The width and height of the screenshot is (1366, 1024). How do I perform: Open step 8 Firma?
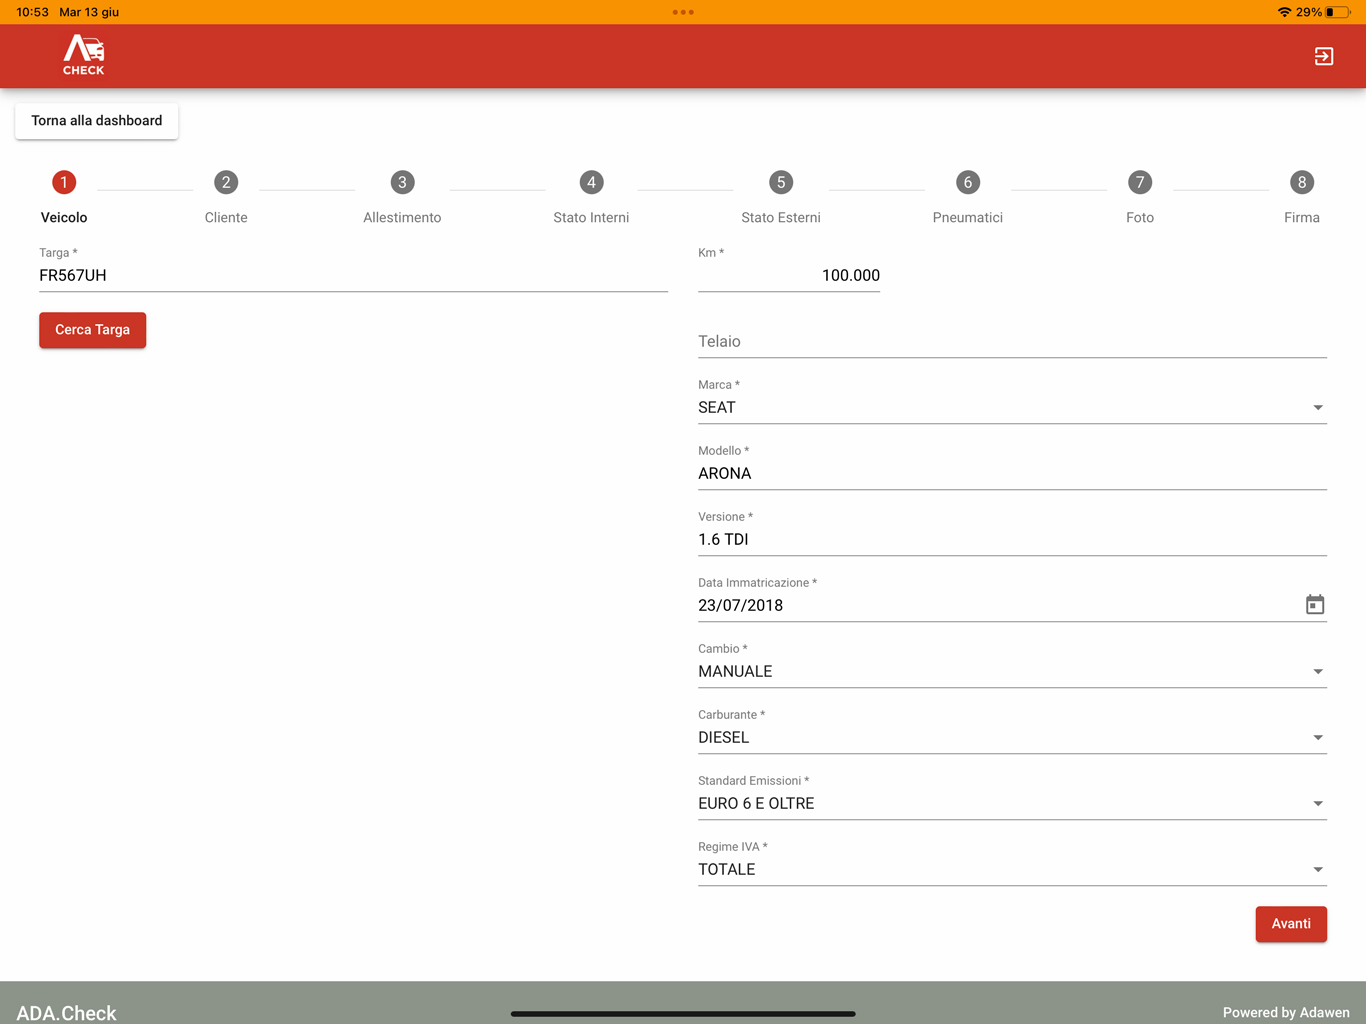(x=1301, y=183)
